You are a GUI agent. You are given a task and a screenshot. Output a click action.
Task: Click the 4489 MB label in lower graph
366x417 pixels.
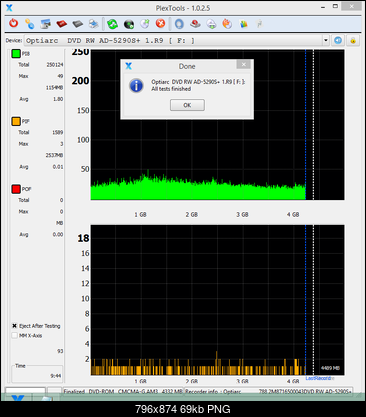(330, 368)
